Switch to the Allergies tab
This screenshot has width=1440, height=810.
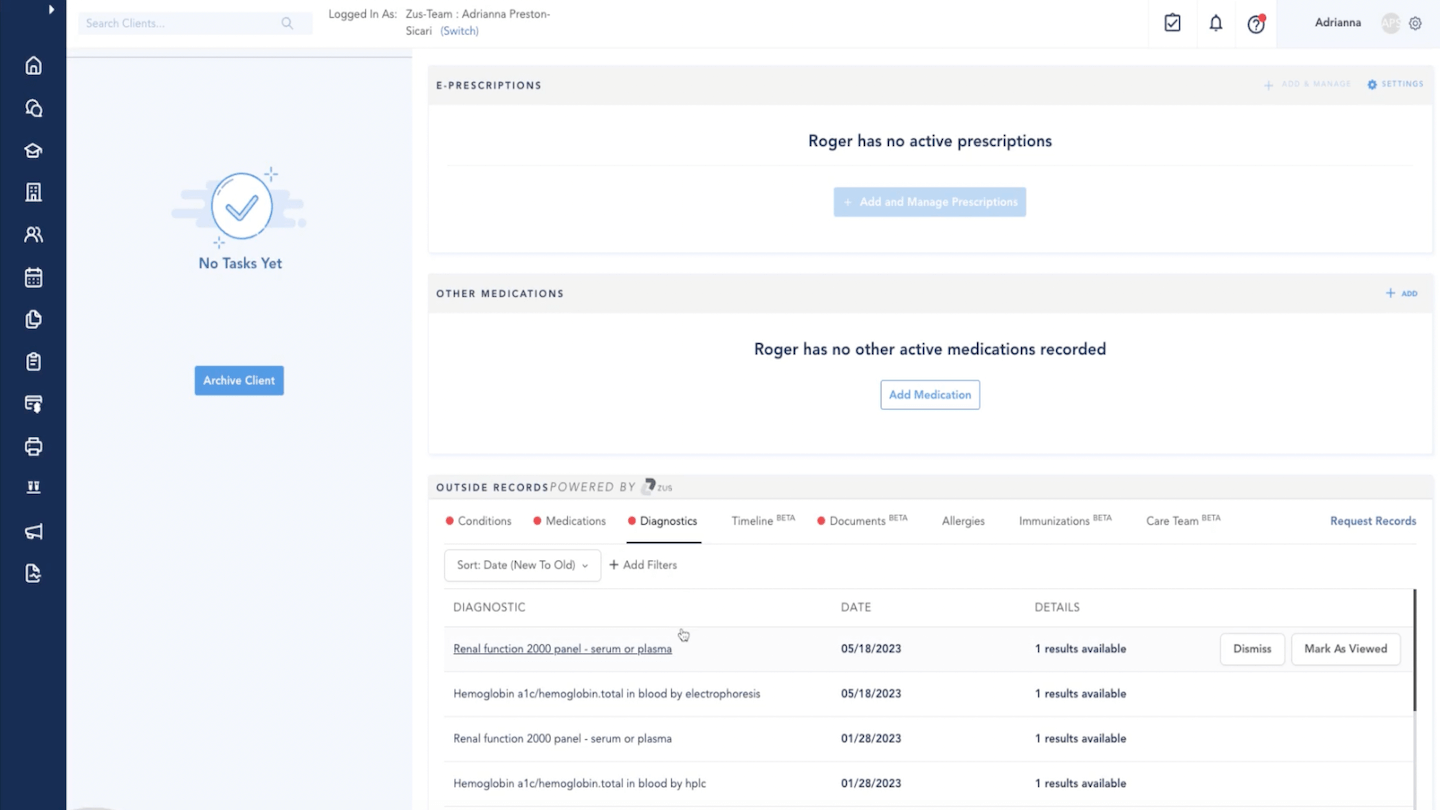tap(963, 521)
